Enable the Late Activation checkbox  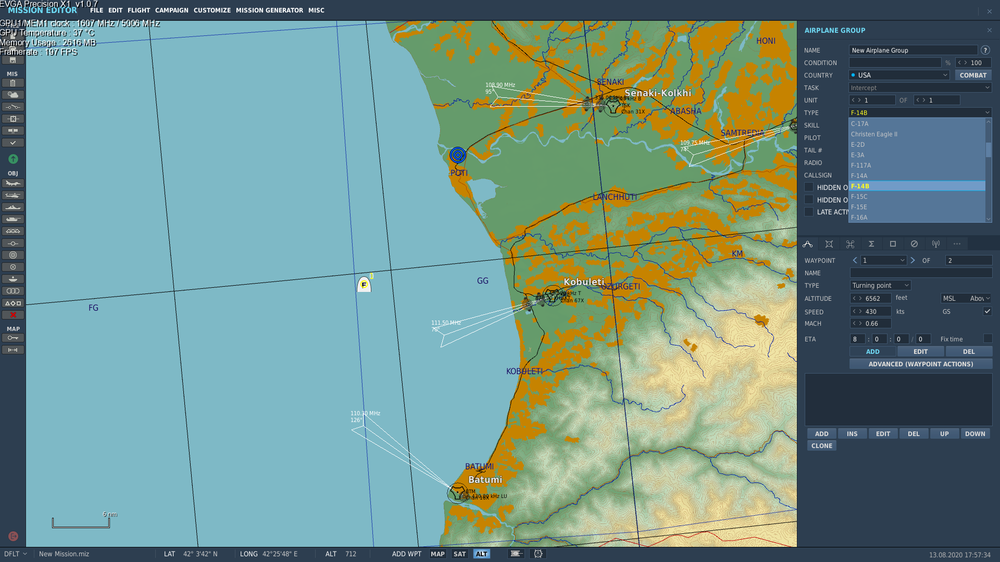809,212
